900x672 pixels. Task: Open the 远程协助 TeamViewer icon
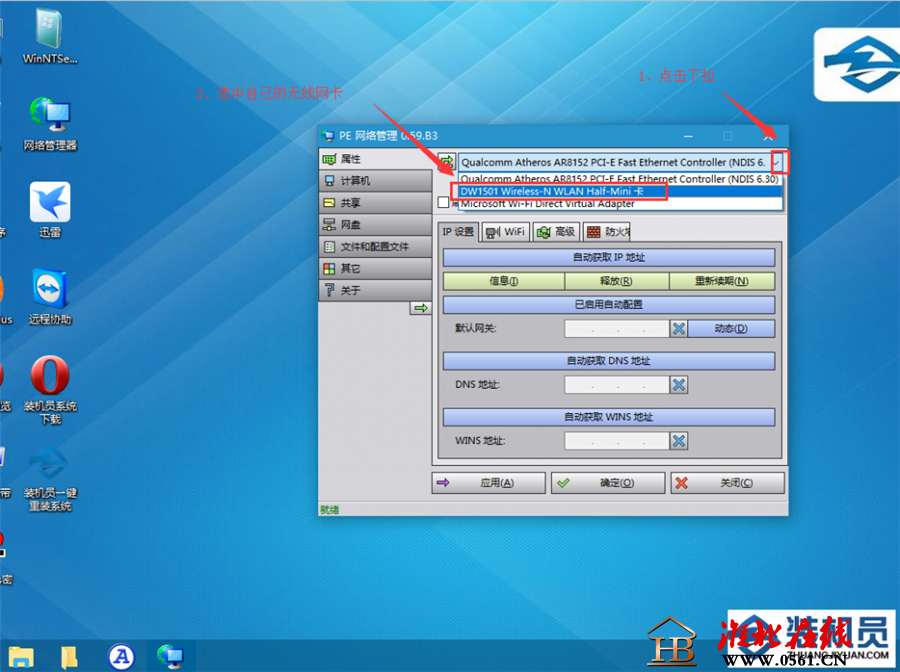(50, 297)
